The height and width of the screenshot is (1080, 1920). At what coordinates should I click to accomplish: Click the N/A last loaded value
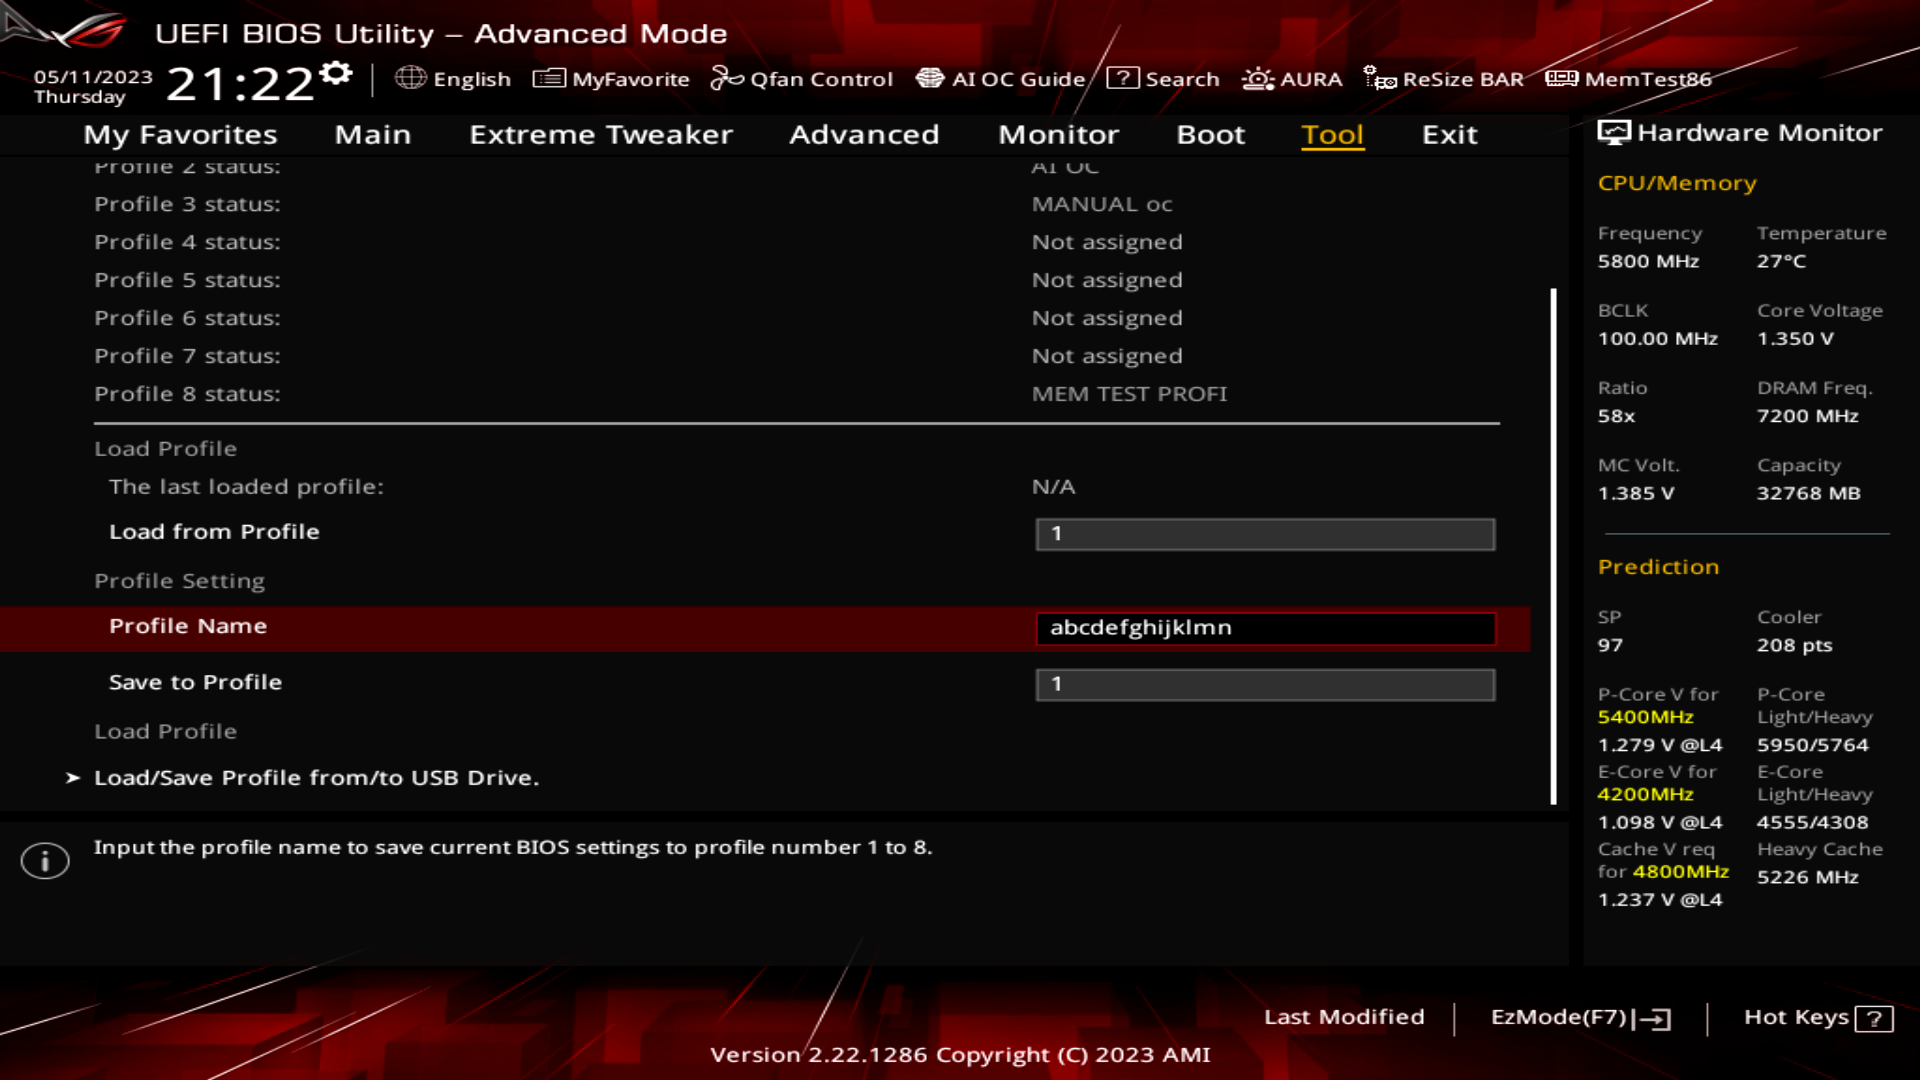(1053, 486)
